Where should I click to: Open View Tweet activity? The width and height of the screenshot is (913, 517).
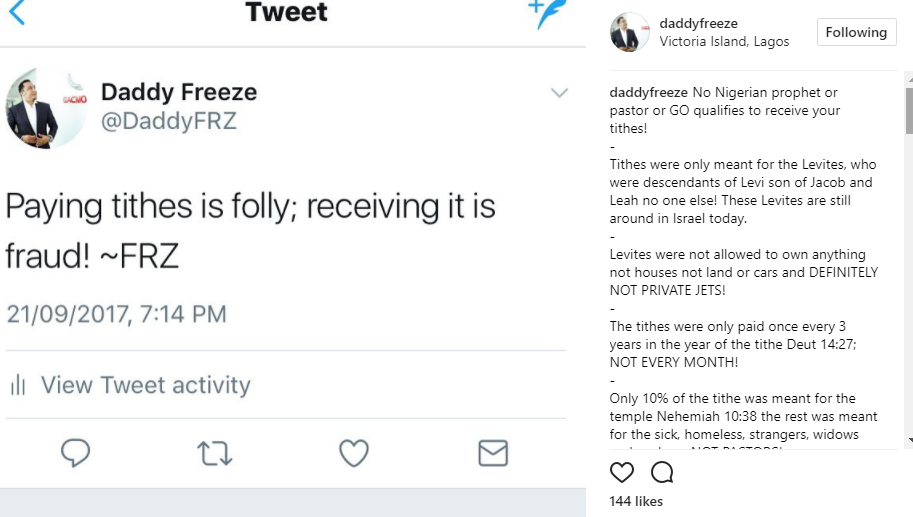pyautogui.click(x=145, y=385)
